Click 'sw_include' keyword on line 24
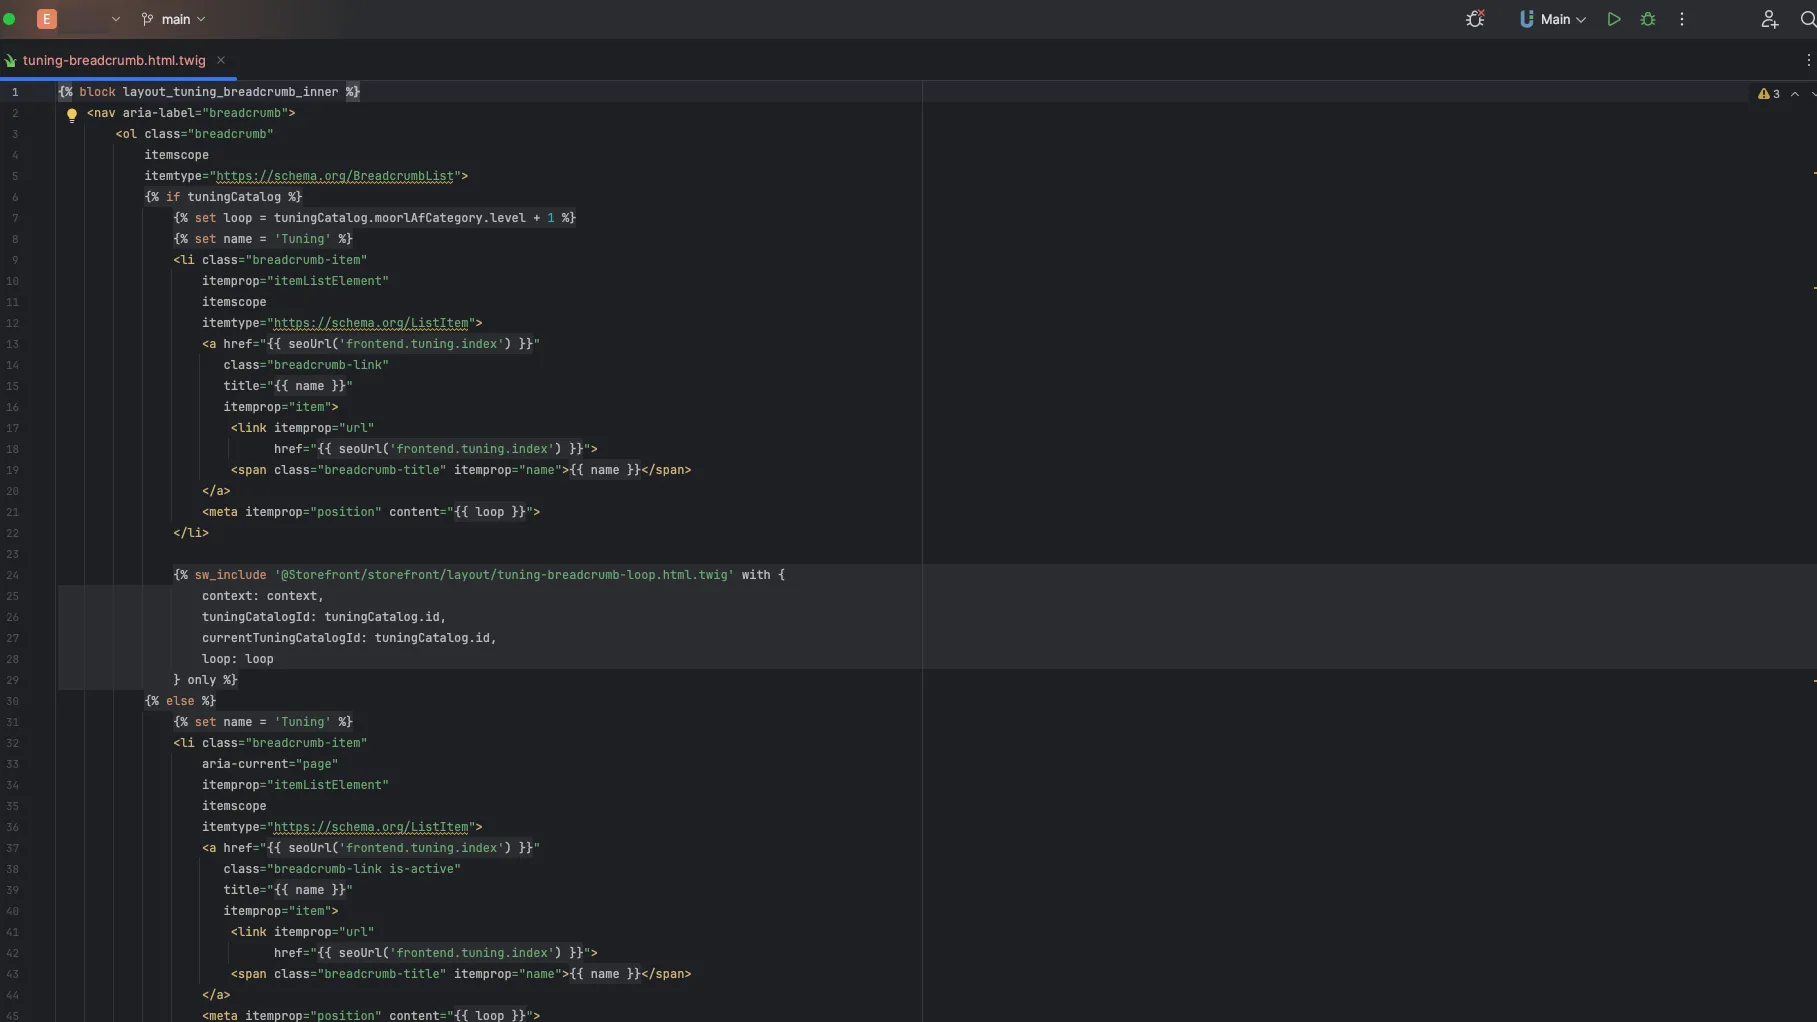This screenshot has height=1022, width=1817. [230, 575]
